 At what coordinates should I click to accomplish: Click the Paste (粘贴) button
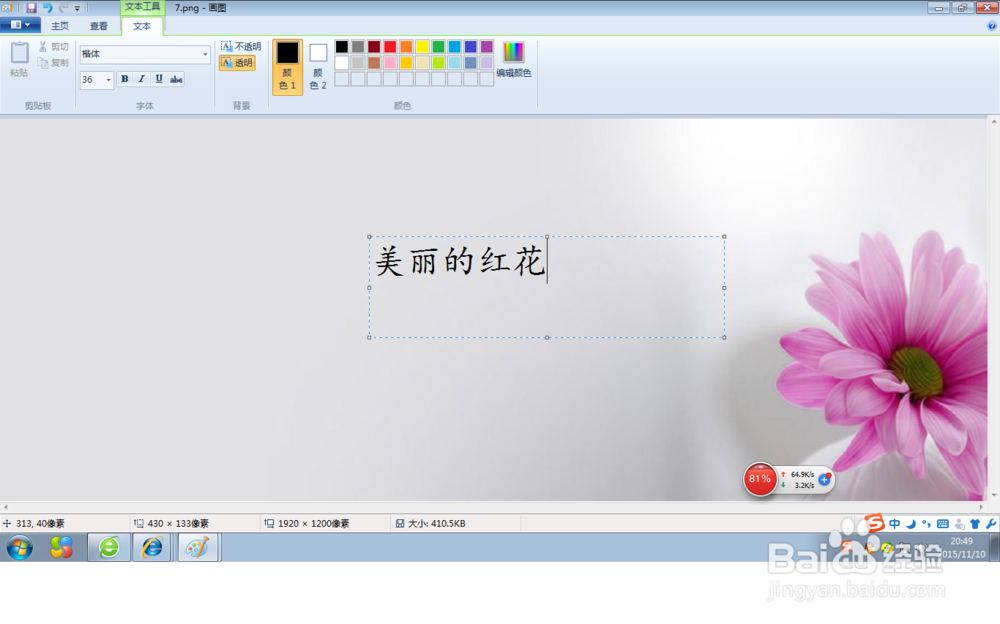[18, 60]
